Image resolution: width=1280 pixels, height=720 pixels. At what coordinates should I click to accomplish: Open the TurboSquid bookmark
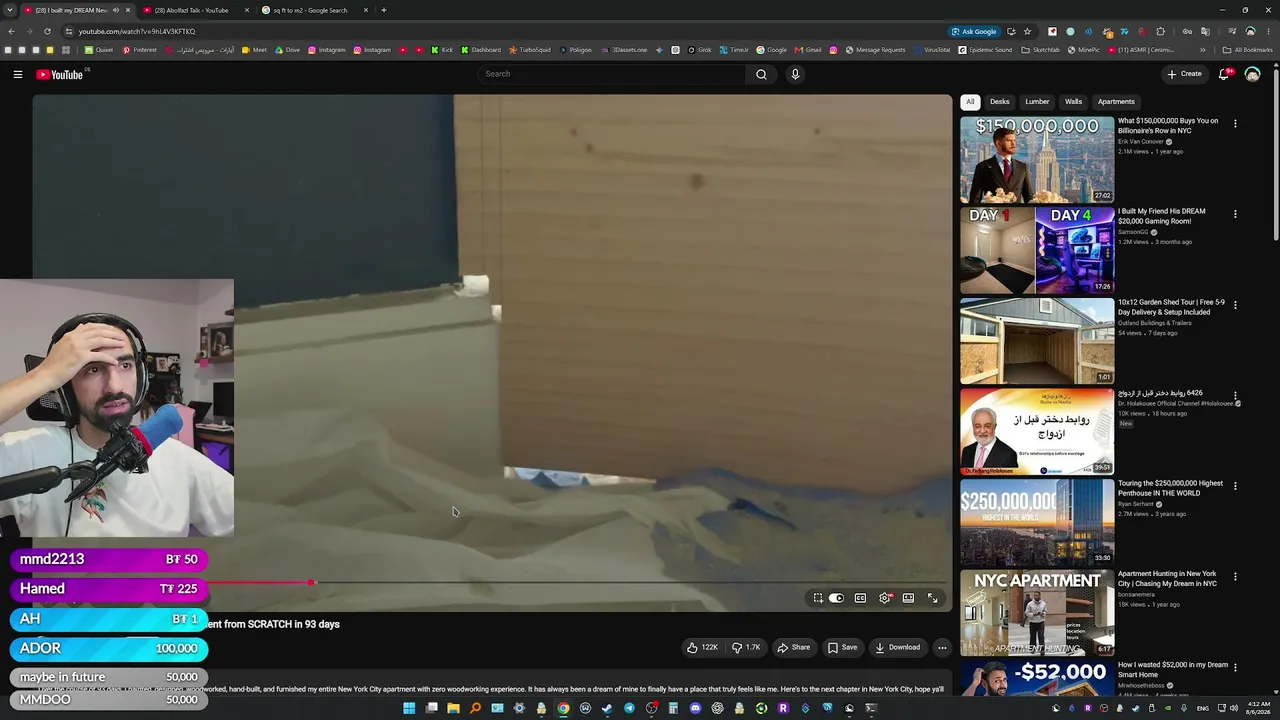(530, 50)
